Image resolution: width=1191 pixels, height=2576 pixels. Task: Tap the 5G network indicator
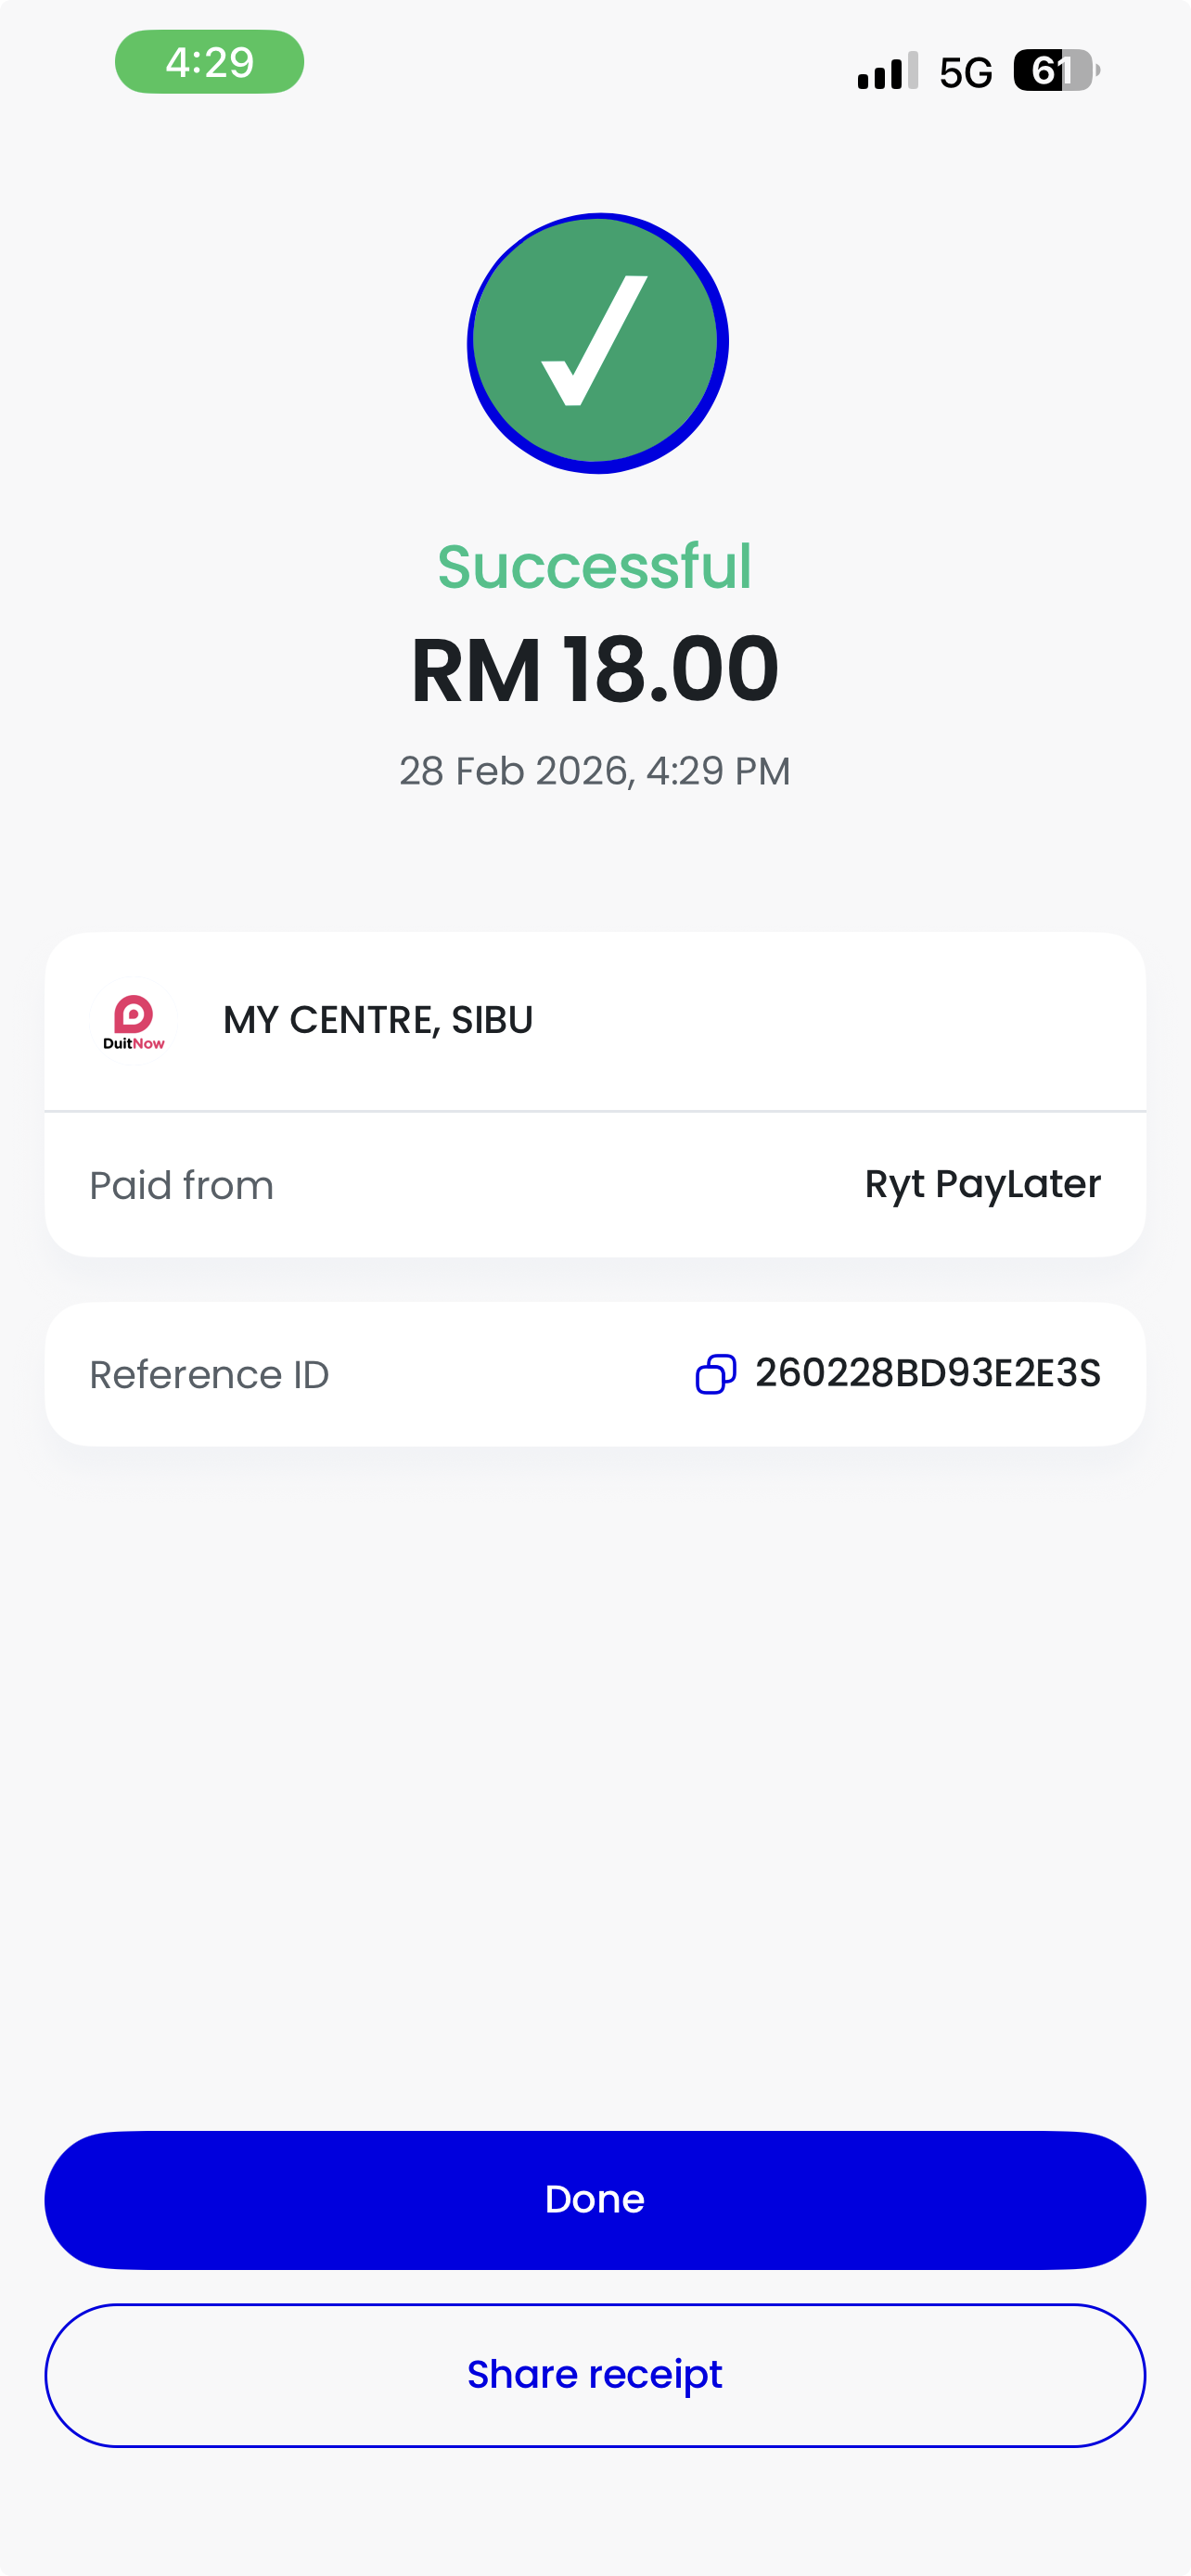point(965,72)
